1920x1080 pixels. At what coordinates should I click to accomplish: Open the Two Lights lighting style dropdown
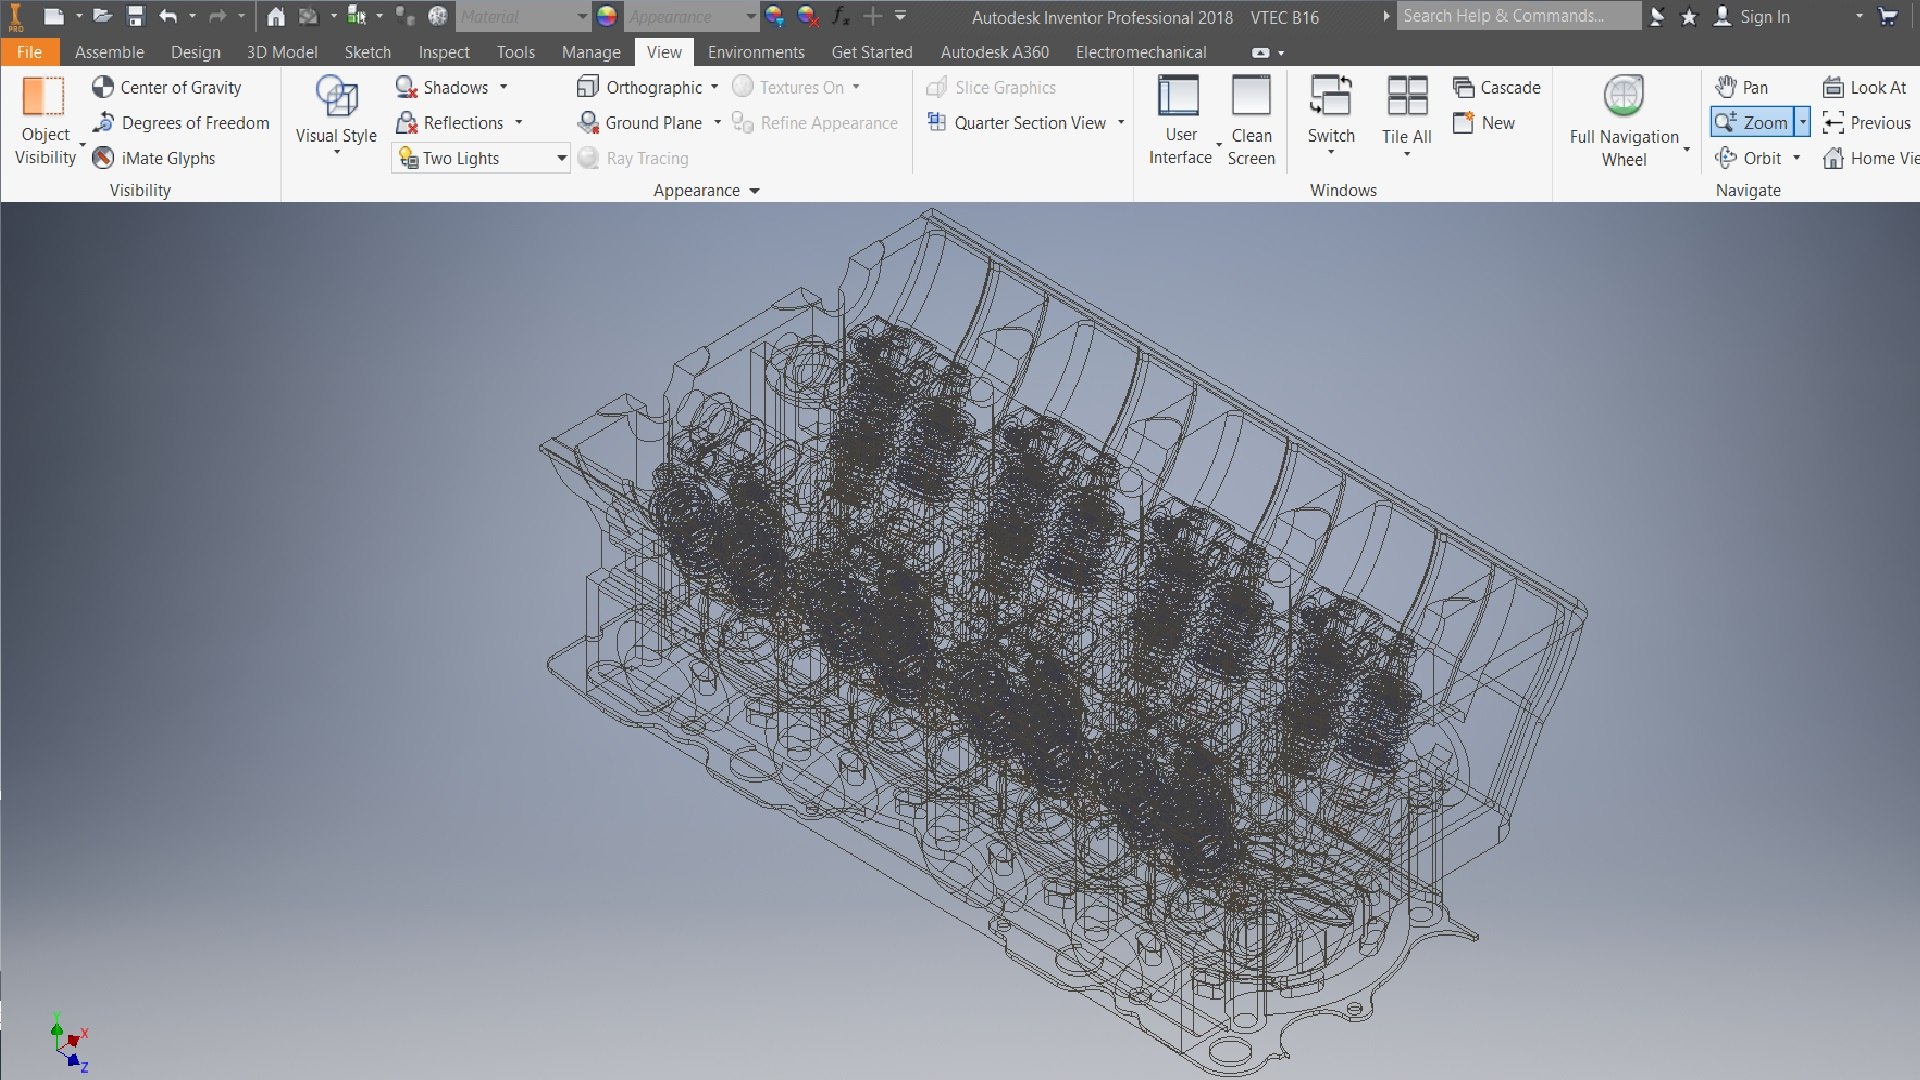481,158
